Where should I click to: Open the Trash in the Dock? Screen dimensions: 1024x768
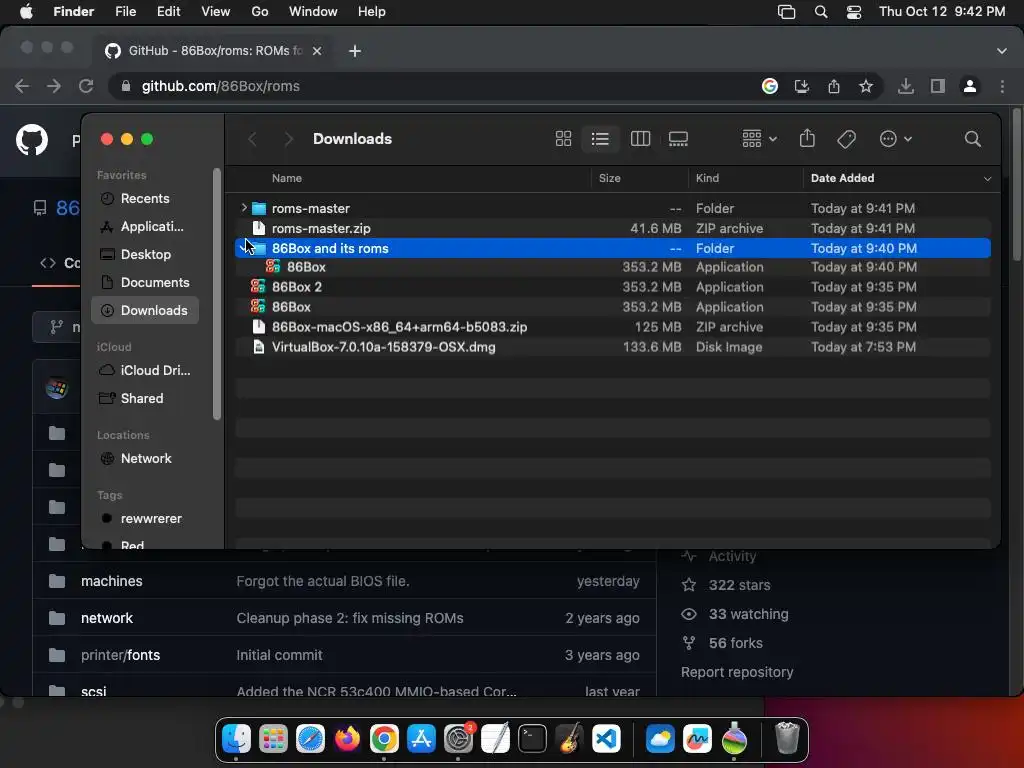pos(787,739)
